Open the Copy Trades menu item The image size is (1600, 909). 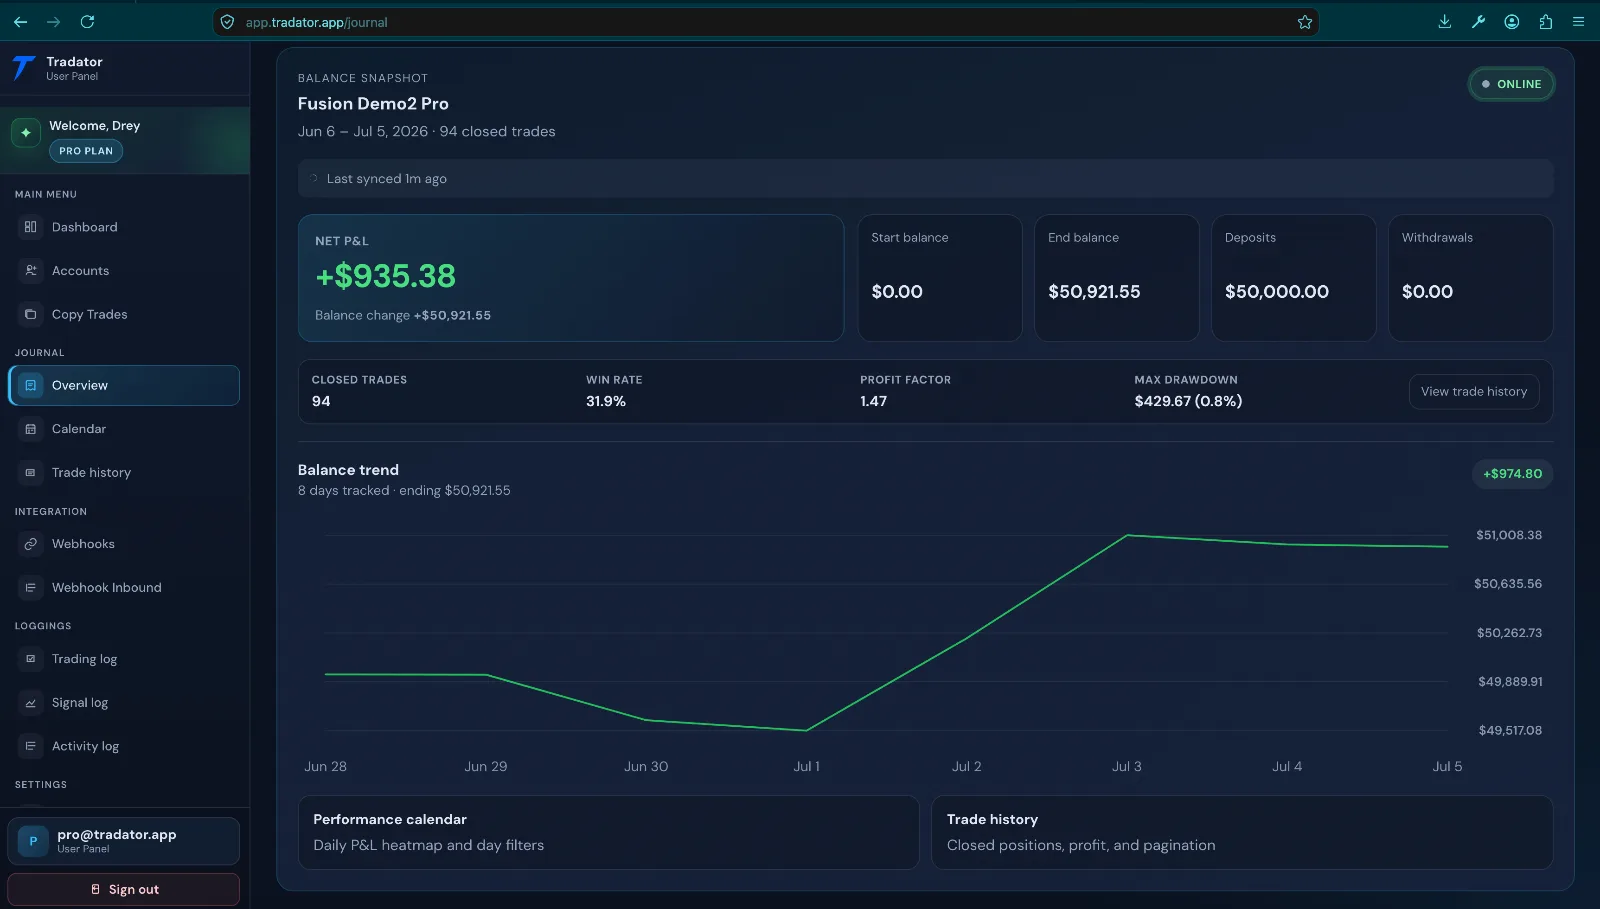[x=124, y=314]
